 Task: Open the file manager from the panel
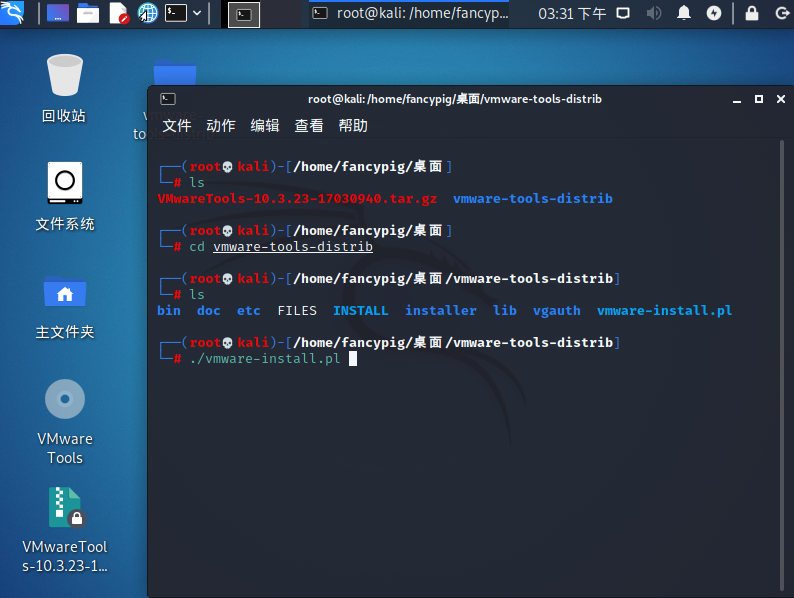(x=88, y=13)
